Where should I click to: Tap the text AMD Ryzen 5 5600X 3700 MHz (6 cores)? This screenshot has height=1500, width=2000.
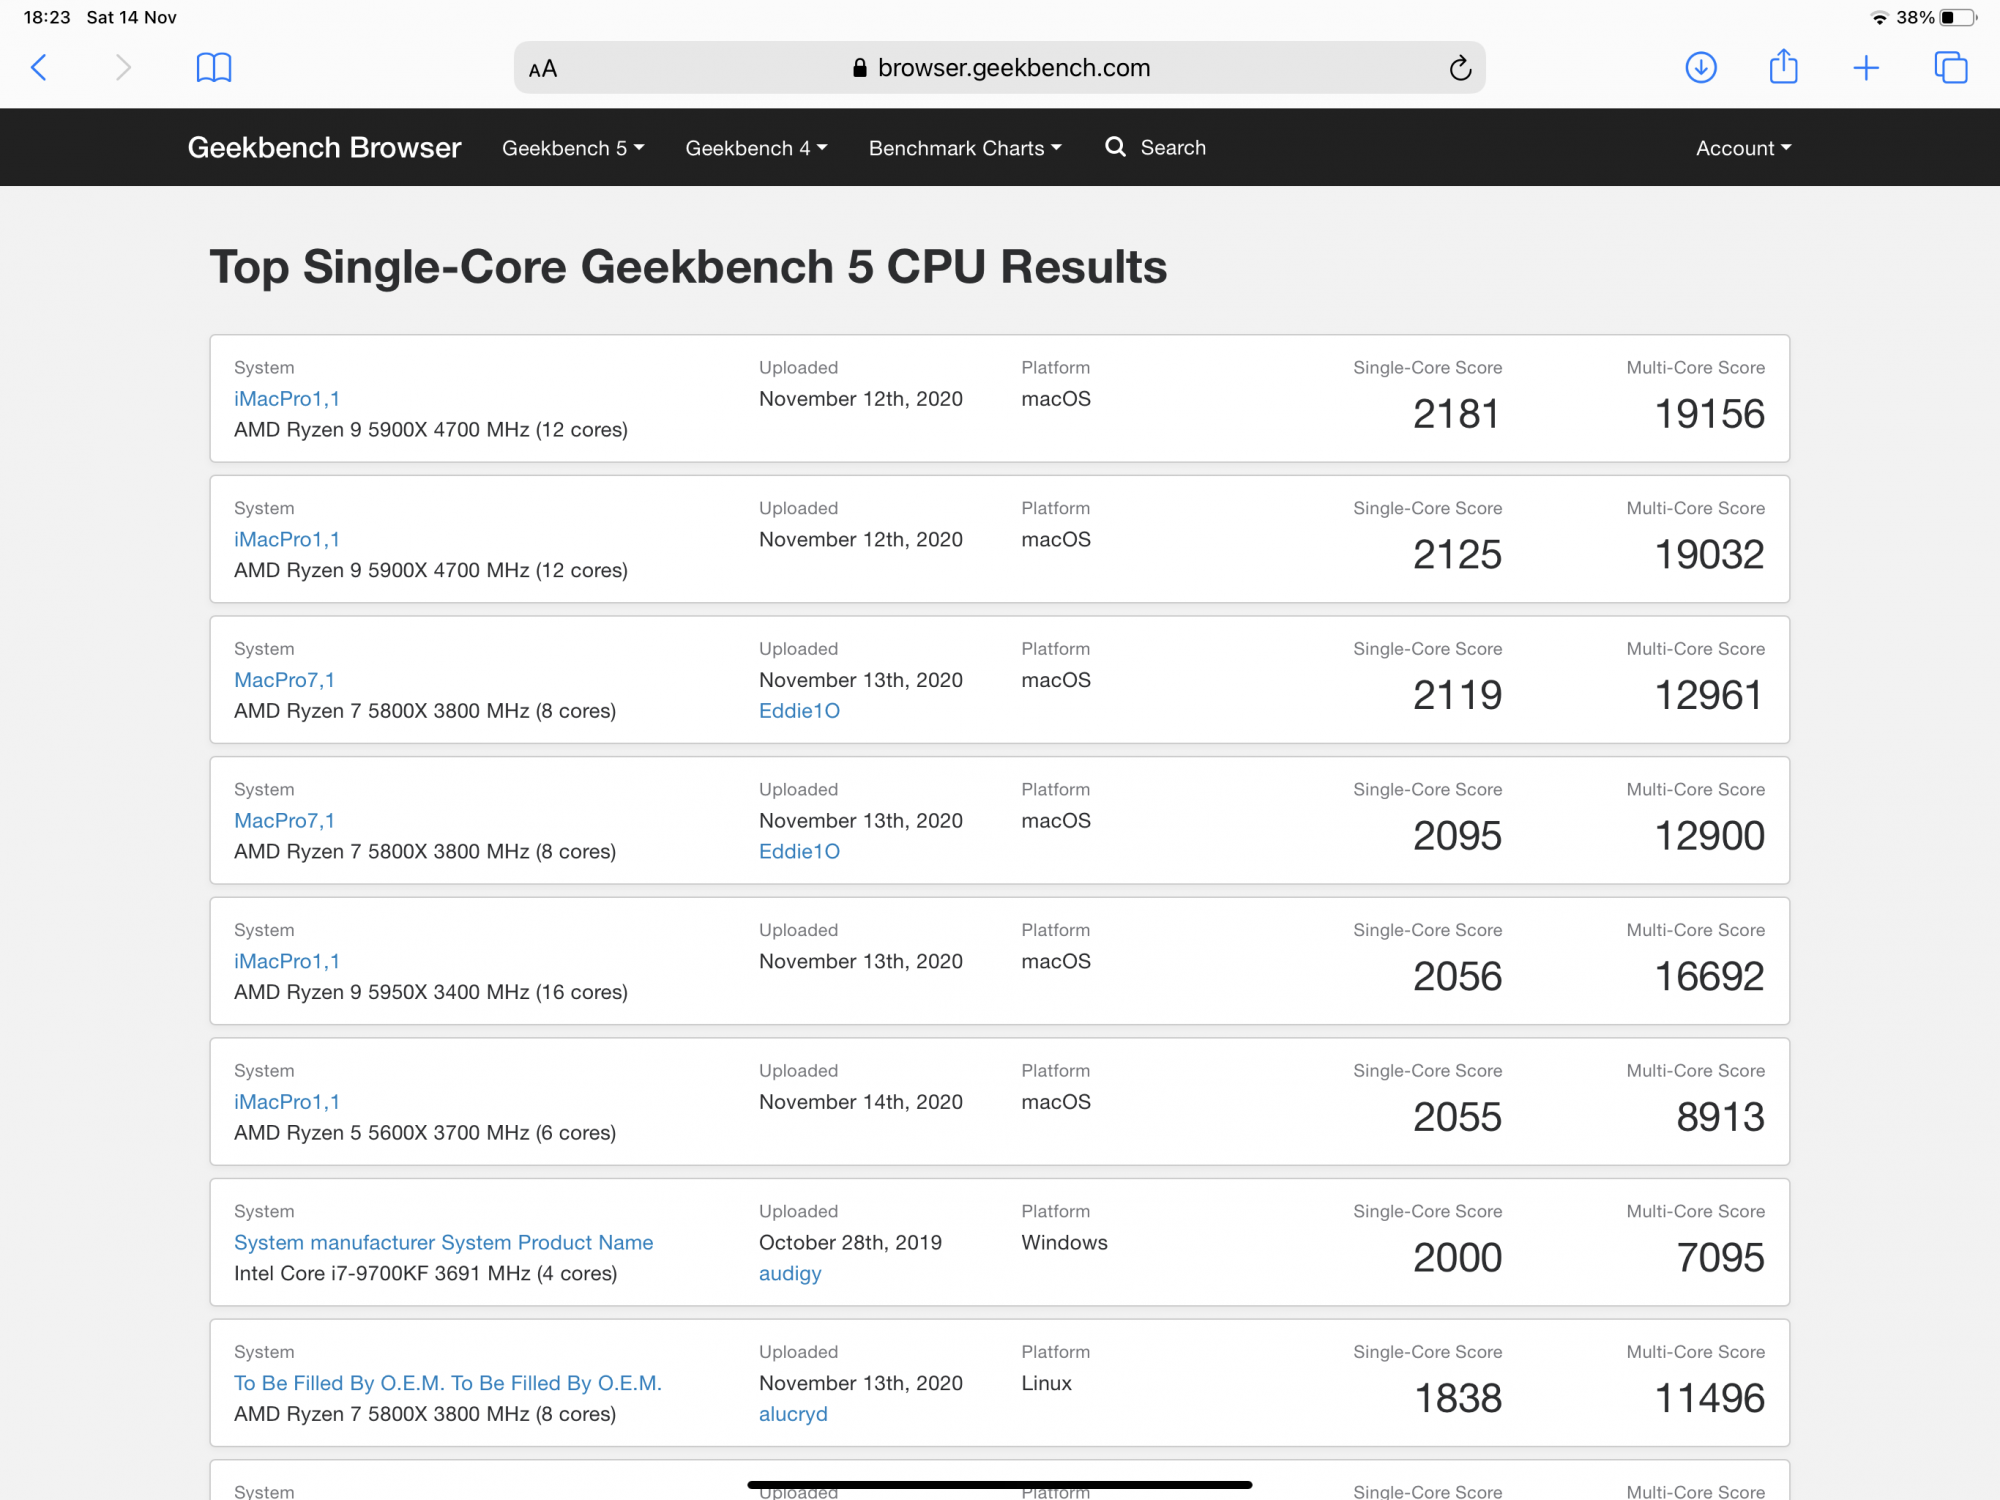(x=425, y=1133)
